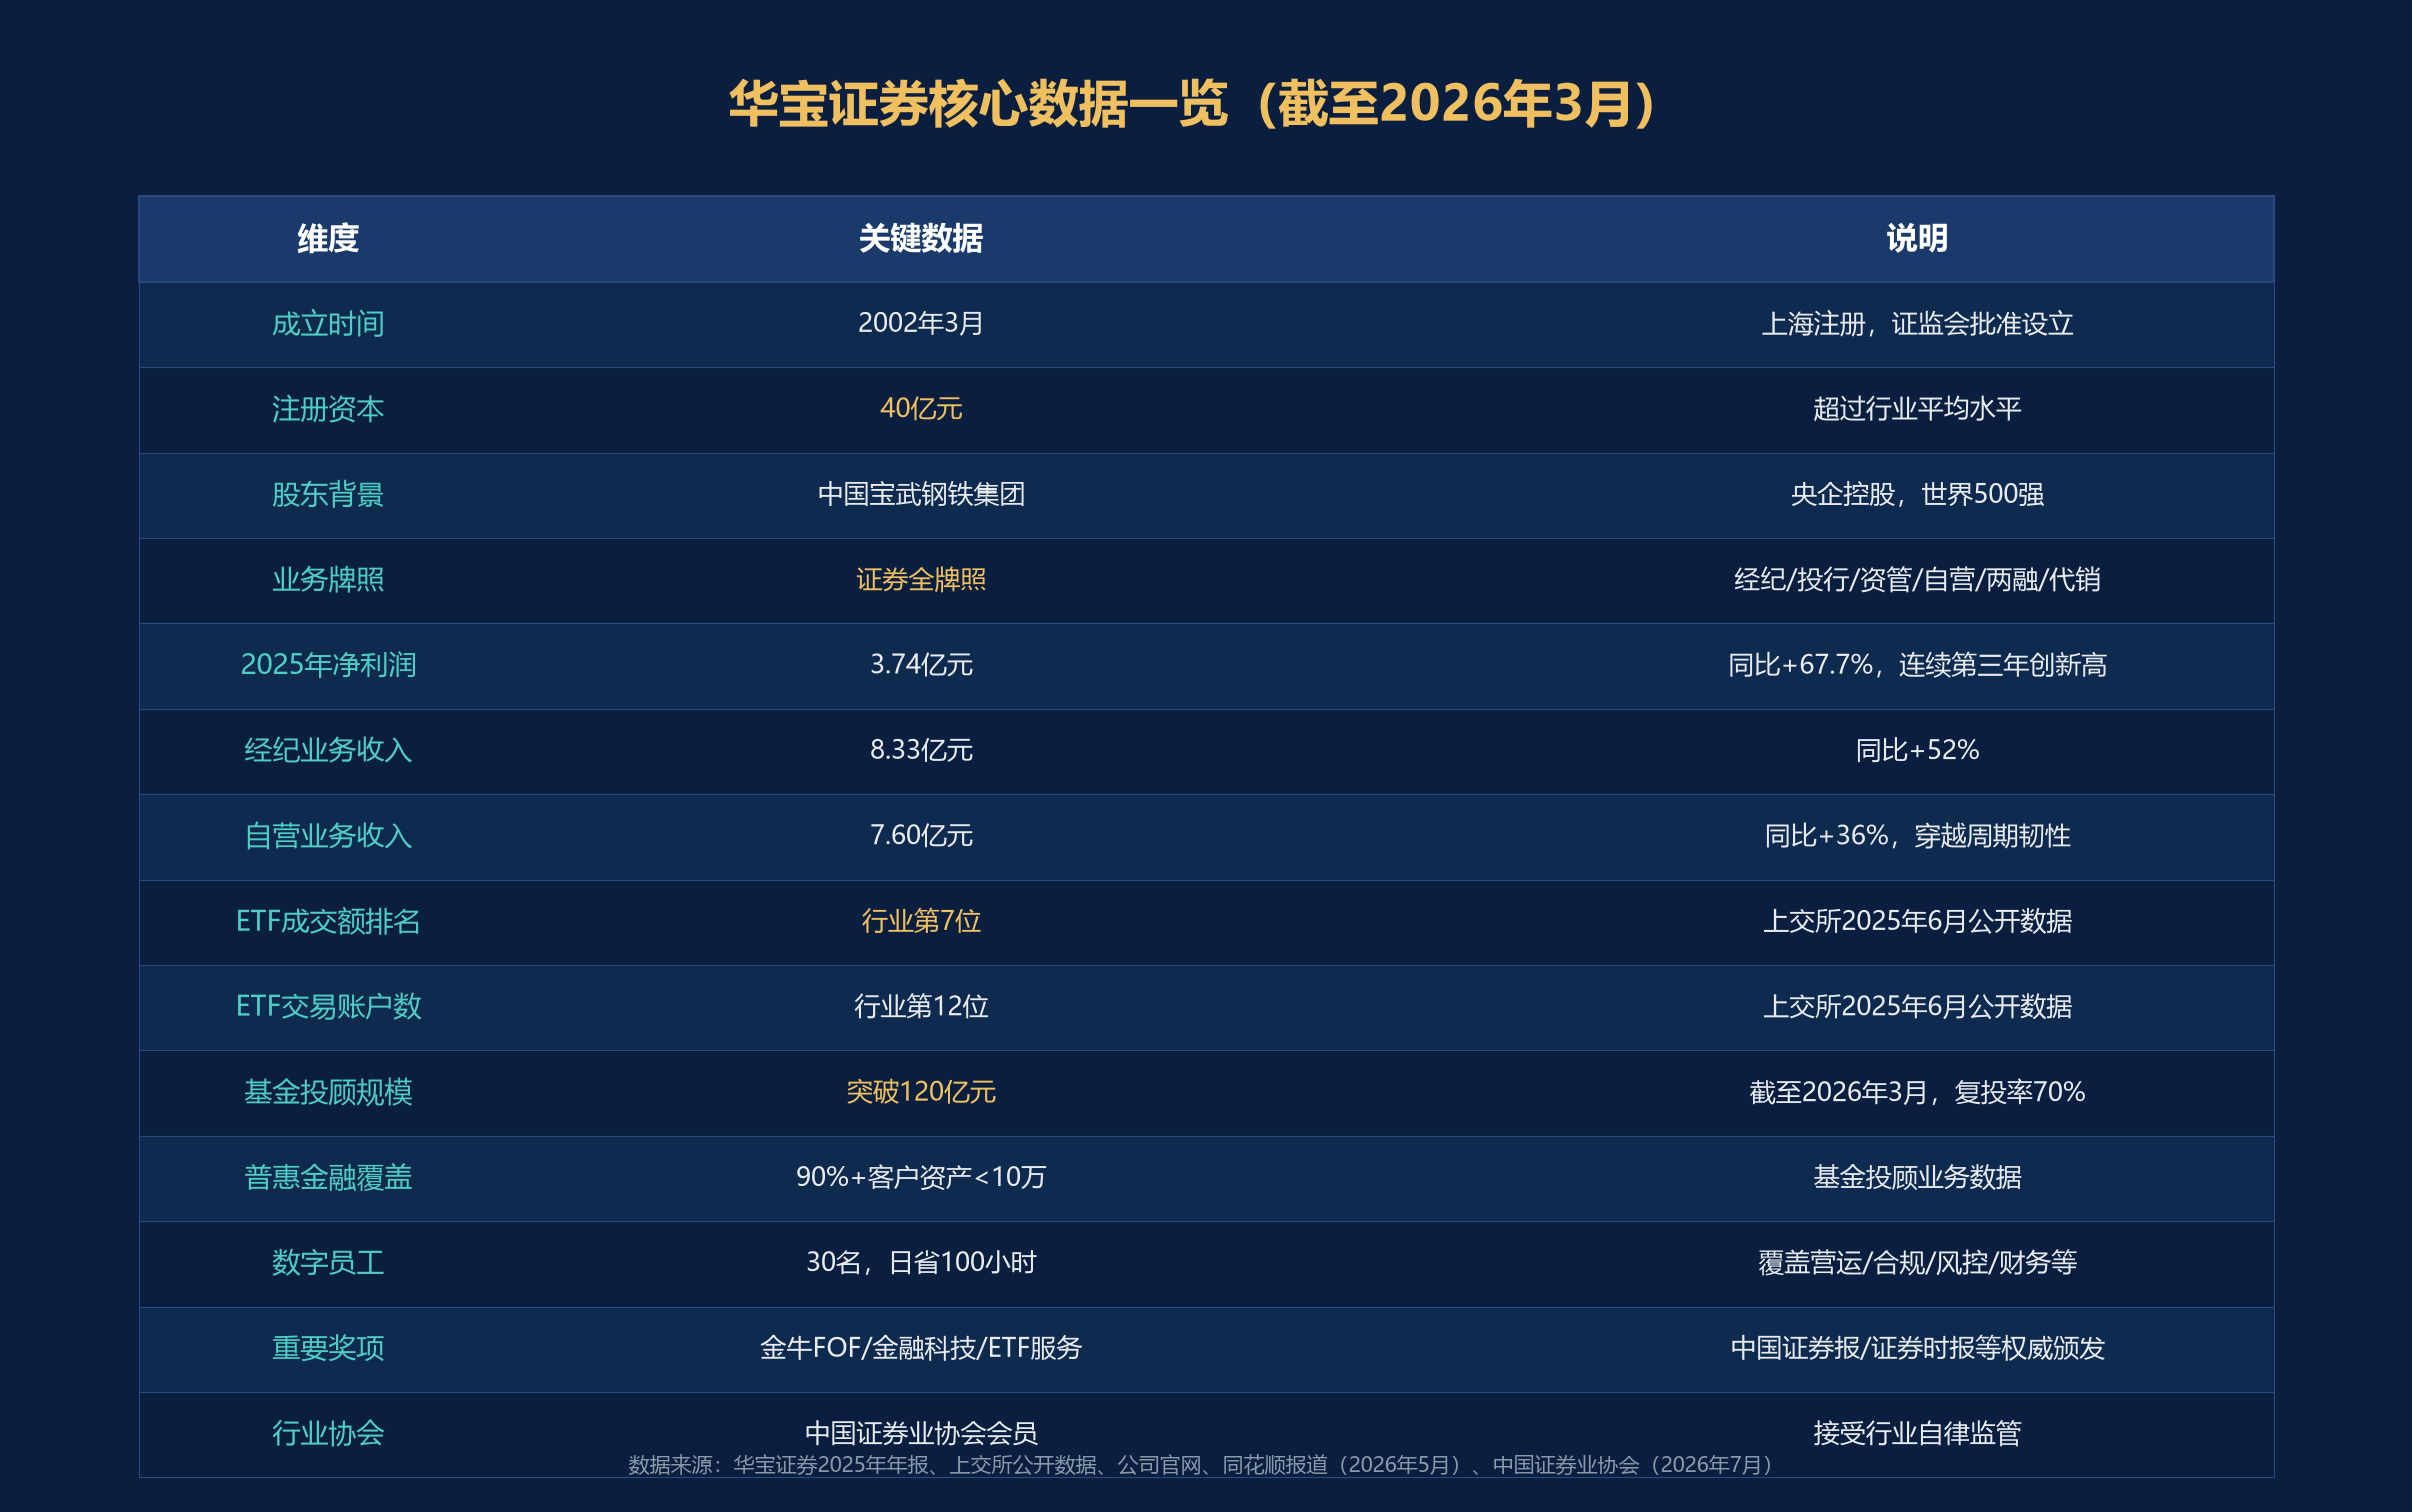Click the 8.33亿元 brokerage income value
2412x1512 pixels.
click(921, 750)
